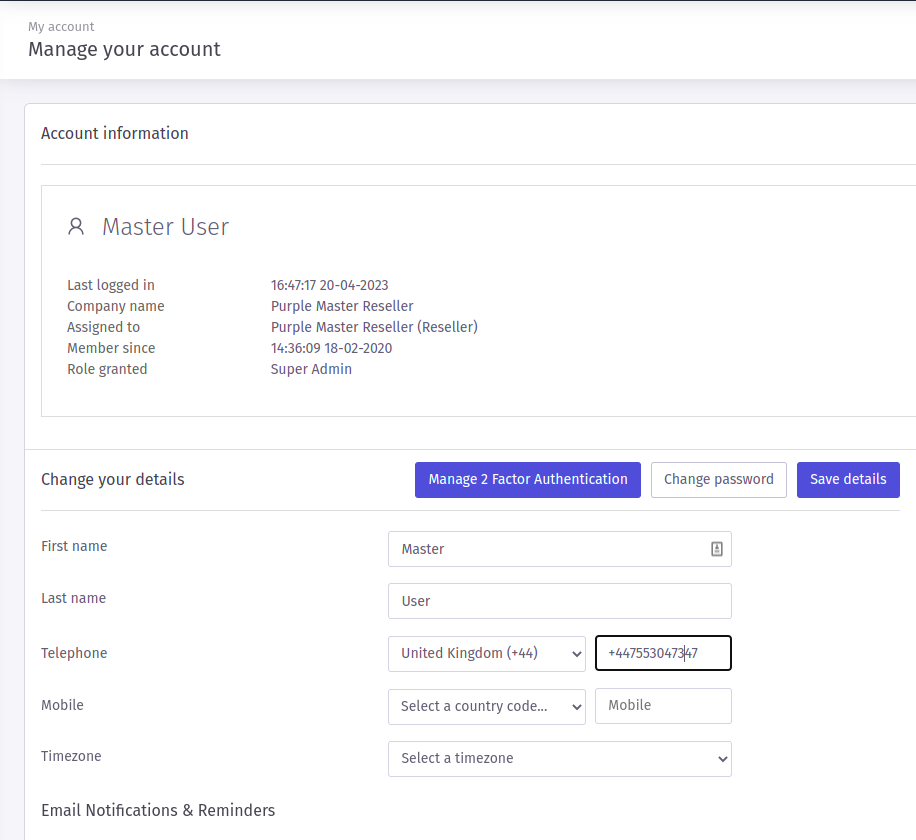The width and height of the screenshot is (916, 840).
Task: Open the Select a timezone dropdown
Action: point(560,759)
